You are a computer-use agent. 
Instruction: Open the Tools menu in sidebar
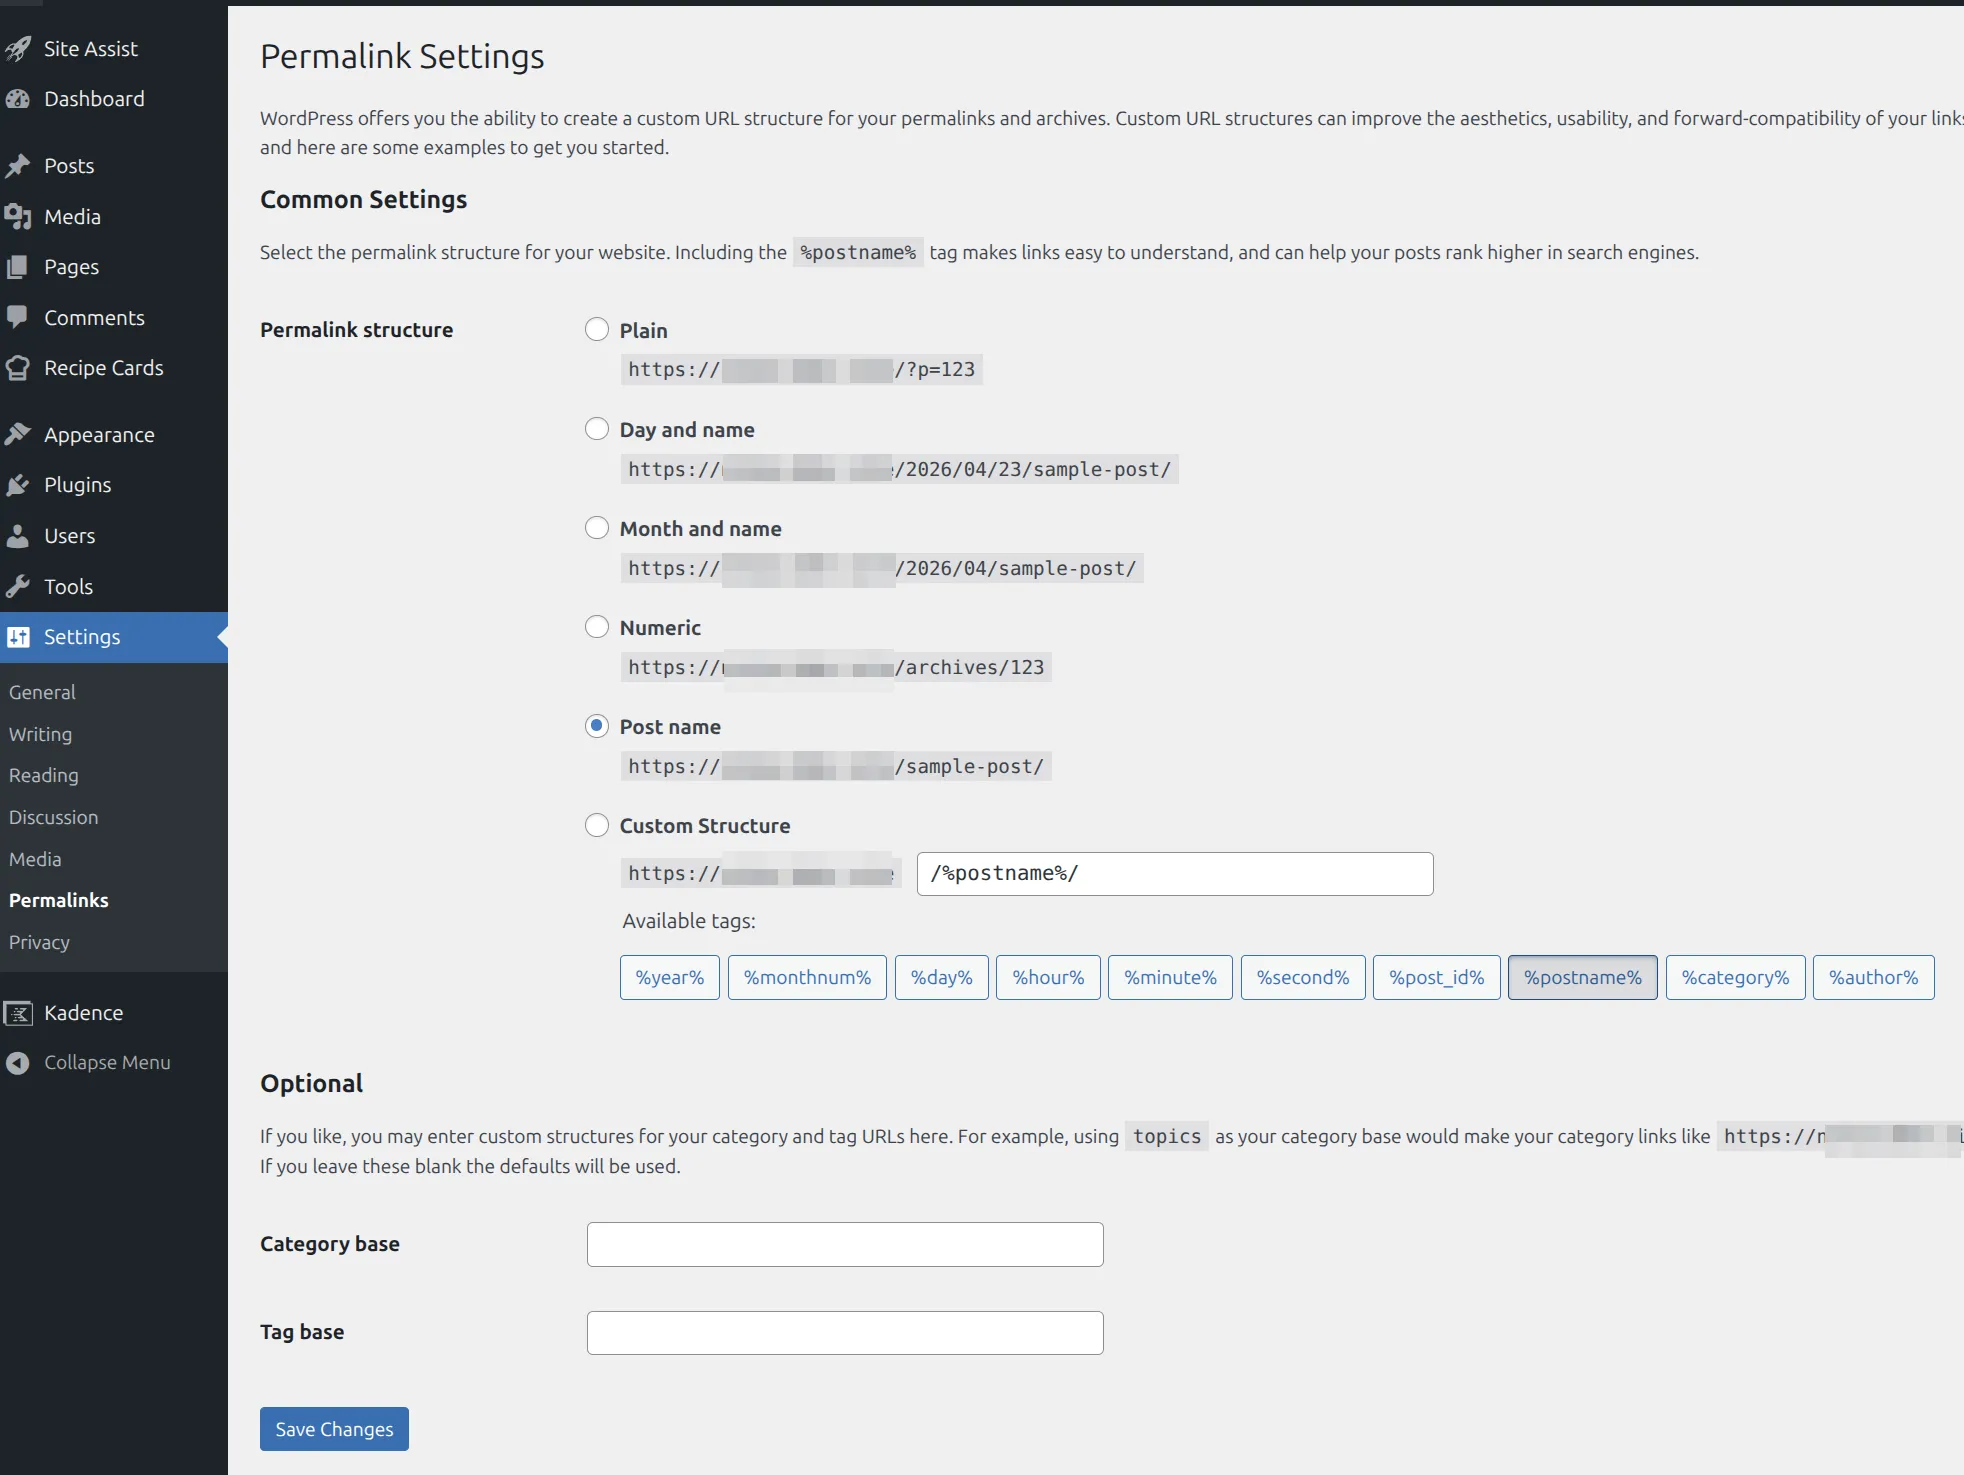tap(68, 587)
